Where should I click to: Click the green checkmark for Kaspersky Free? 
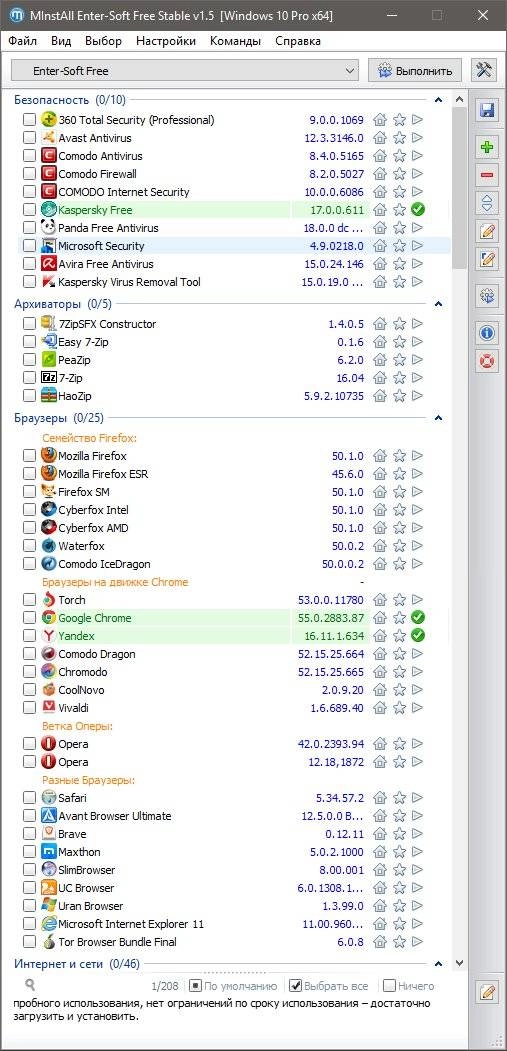click(x=418, y=210)
